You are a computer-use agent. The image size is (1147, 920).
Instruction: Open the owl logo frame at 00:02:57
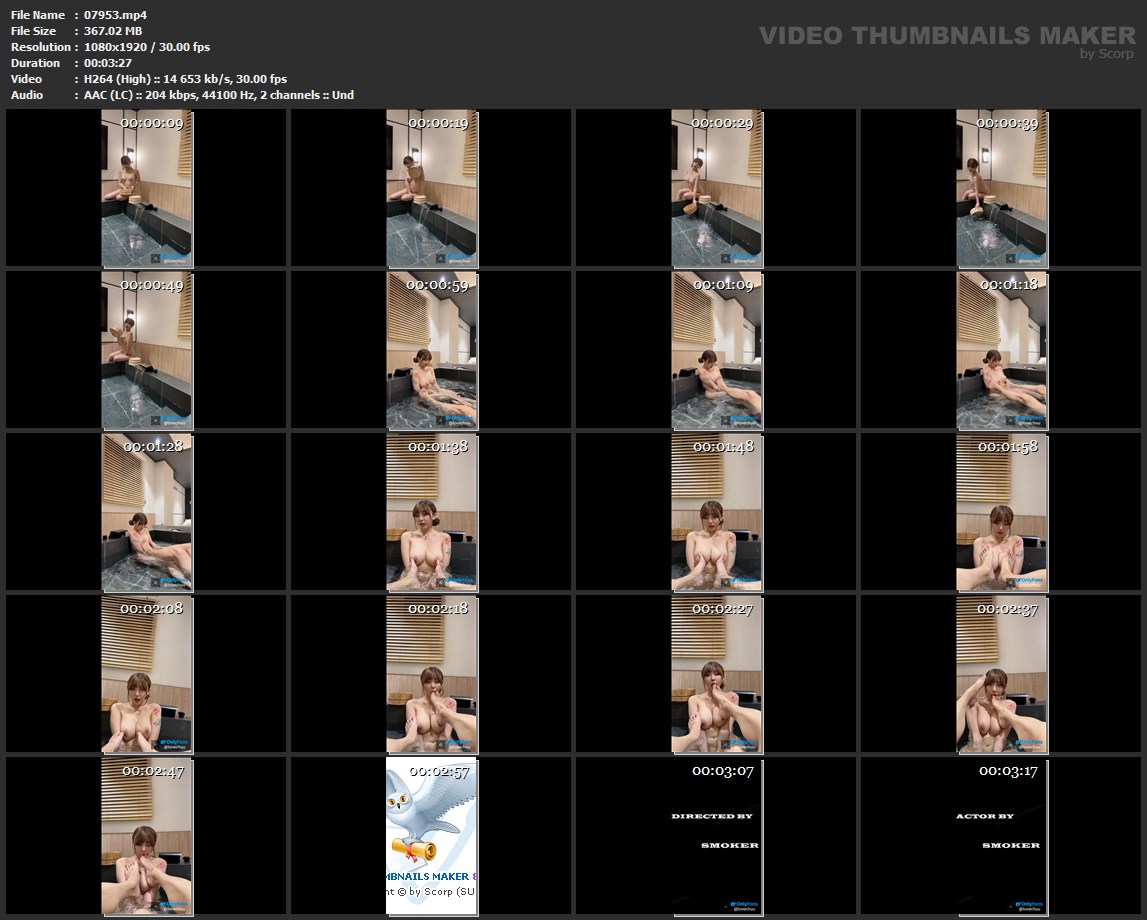coord(432,837)
